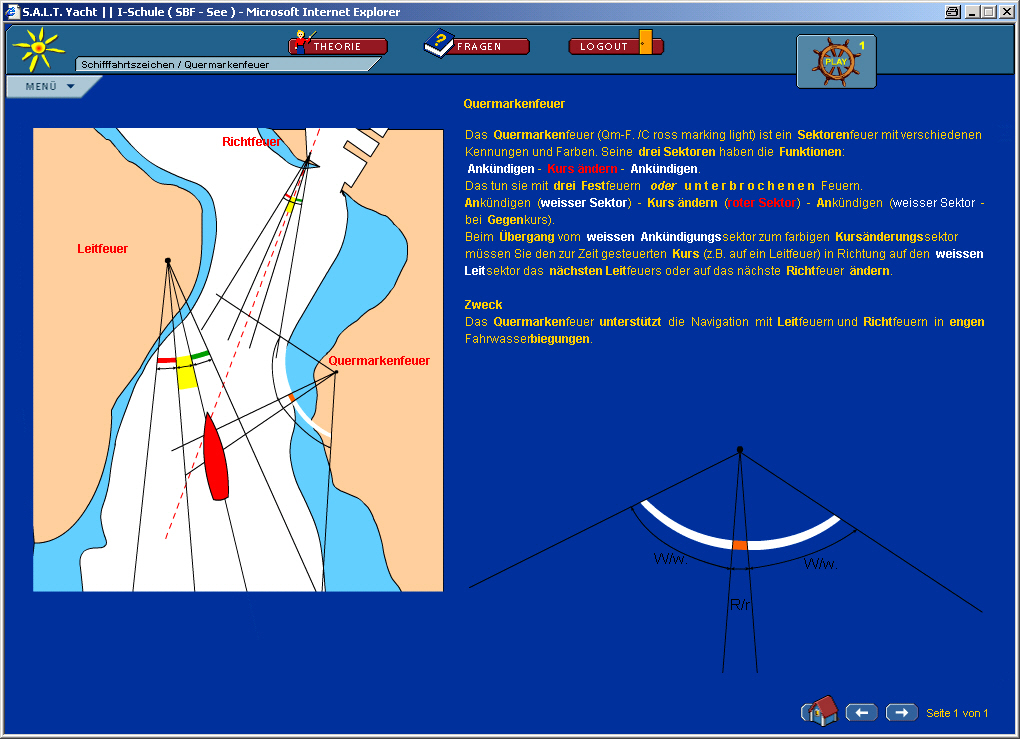Click the 'Zweck' subheading

(x=483, y=304)
